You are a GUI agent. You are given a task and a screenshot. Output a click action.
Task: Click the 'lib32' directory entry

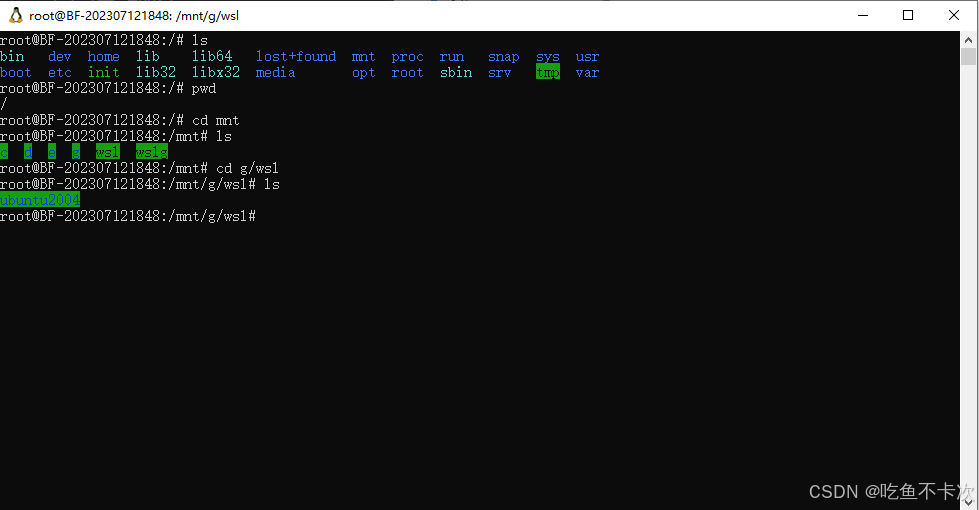pyautogui.click(x=156, y=72)
